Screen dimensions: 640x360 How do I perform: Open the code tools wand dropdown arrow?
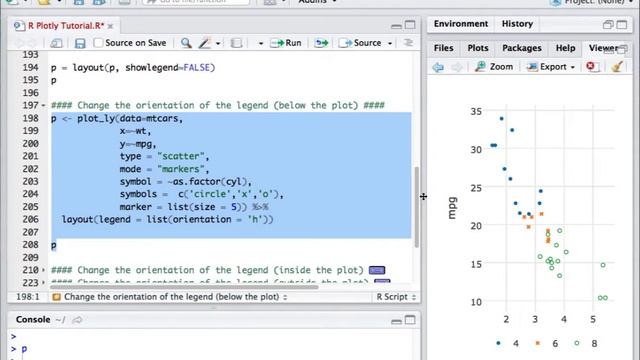pyautogui.click(x=218, y=43)
